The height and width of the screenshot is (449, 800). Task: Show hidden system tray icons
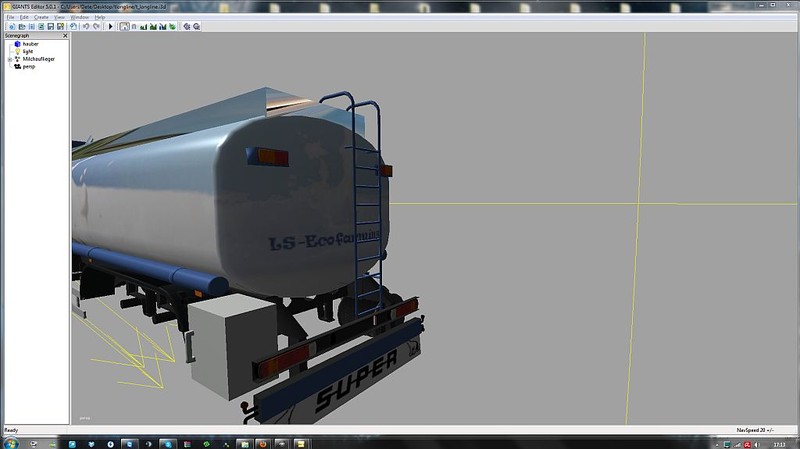[x=717, y=445]
